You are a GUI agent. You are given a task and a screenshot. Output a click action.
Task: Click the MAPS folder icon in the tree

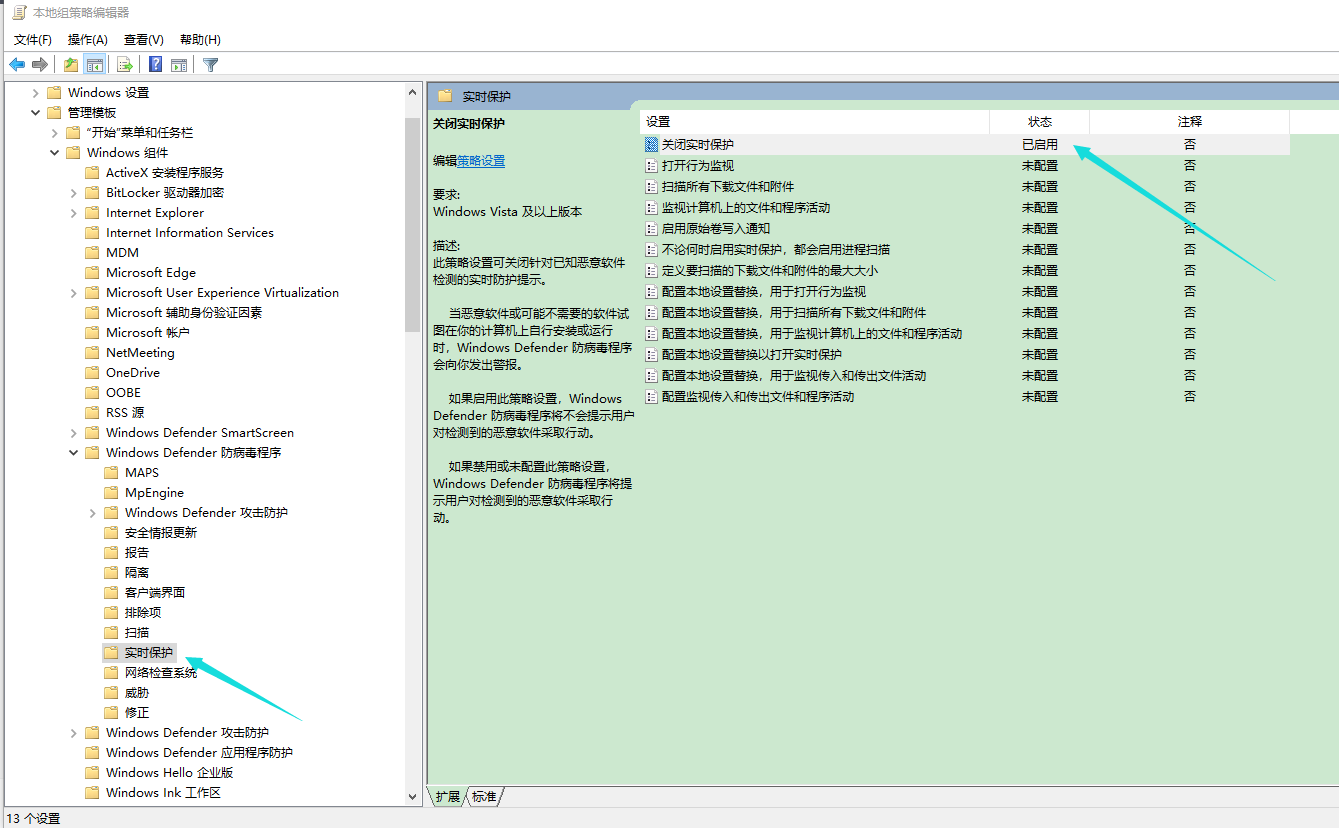point(111,473)
